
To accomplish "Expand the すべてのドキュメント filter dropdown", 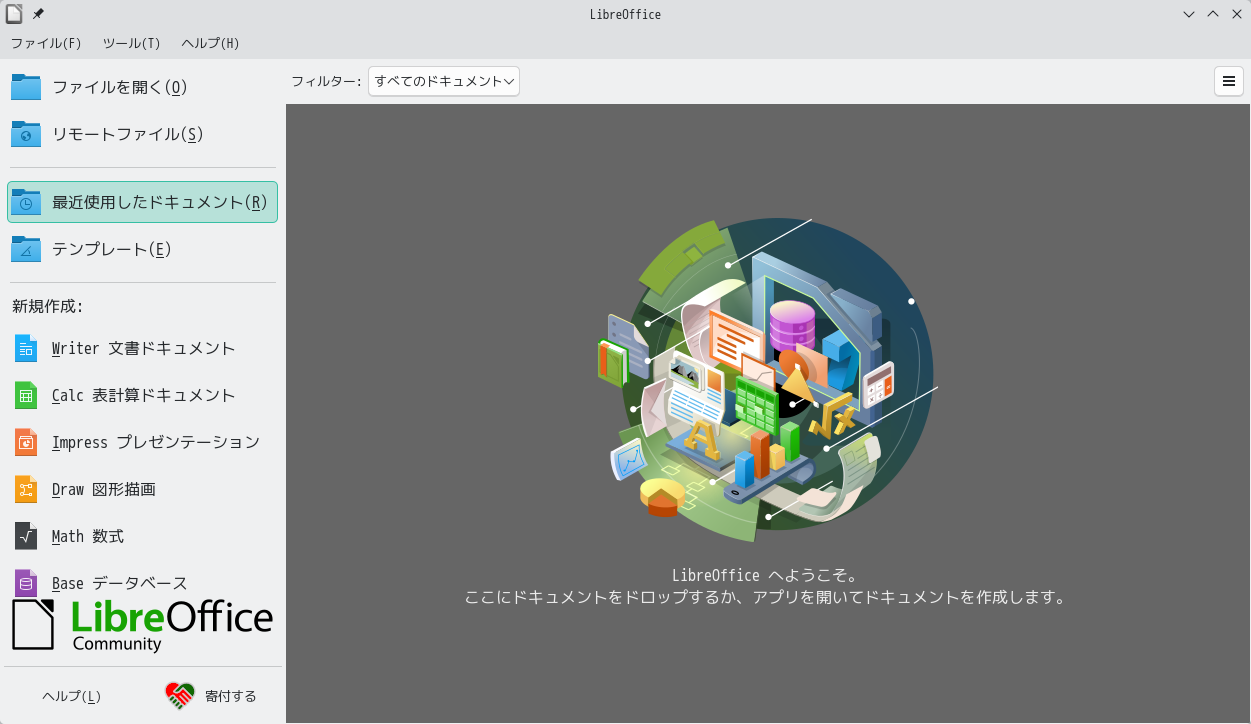I will (444, 81).
